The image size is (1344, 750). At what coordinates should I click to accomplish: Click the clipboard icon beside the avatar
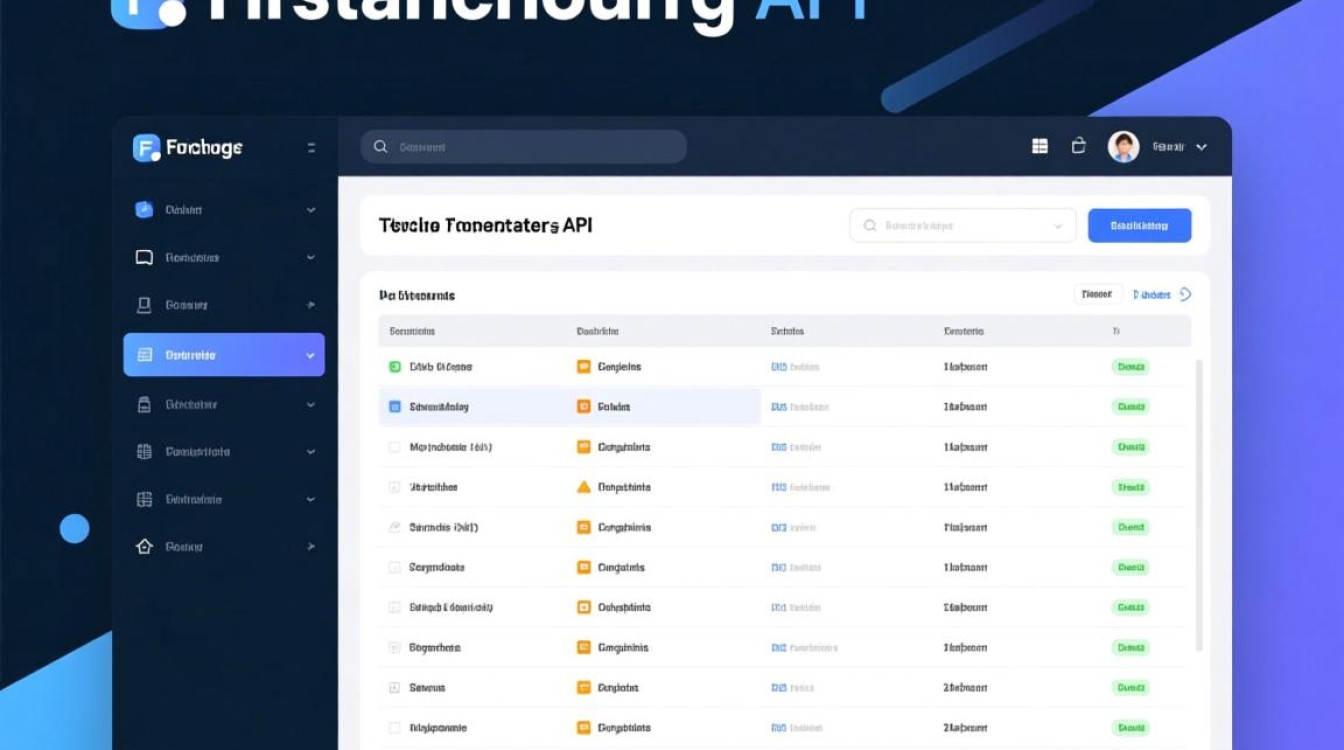pos(1079,146)
